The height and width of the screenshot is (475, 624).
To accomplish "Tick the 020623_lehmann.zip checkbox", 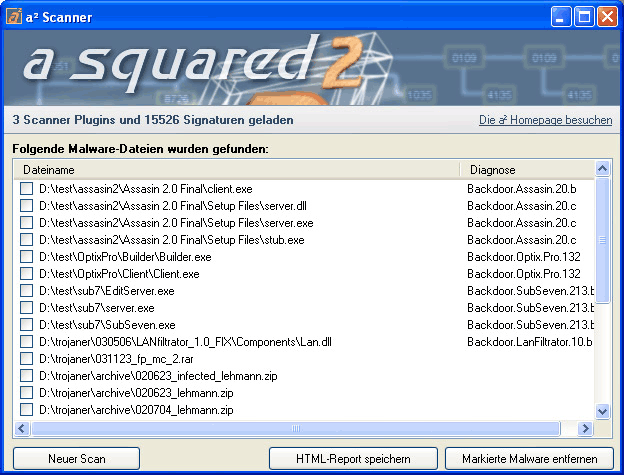I will coord(26,393).
